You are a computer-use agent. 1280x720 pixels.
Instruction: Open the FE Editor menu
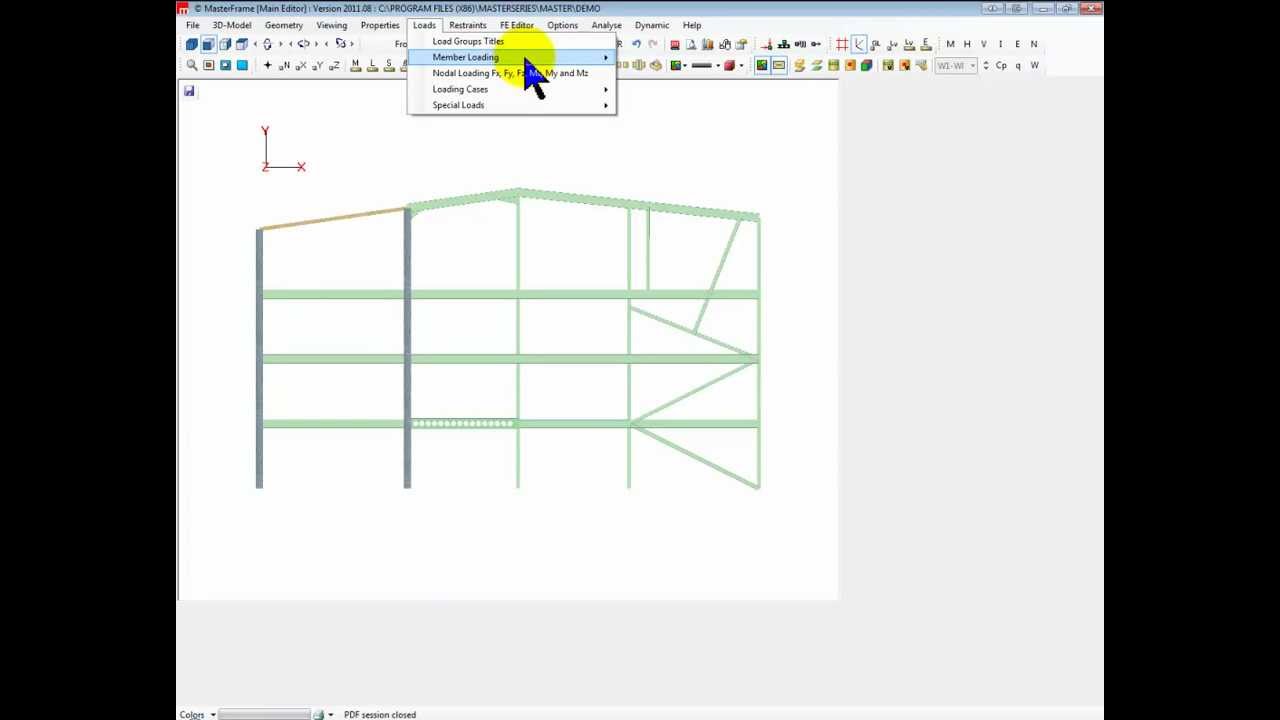pos(517,25)
